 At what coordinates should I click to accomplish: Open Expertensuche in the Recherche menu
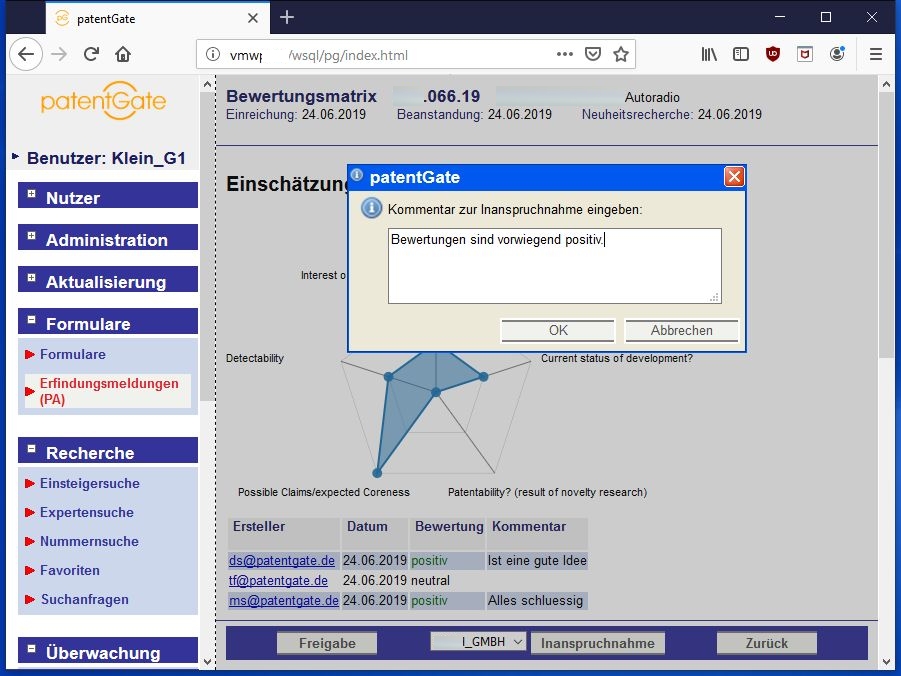tap(87, 512)
